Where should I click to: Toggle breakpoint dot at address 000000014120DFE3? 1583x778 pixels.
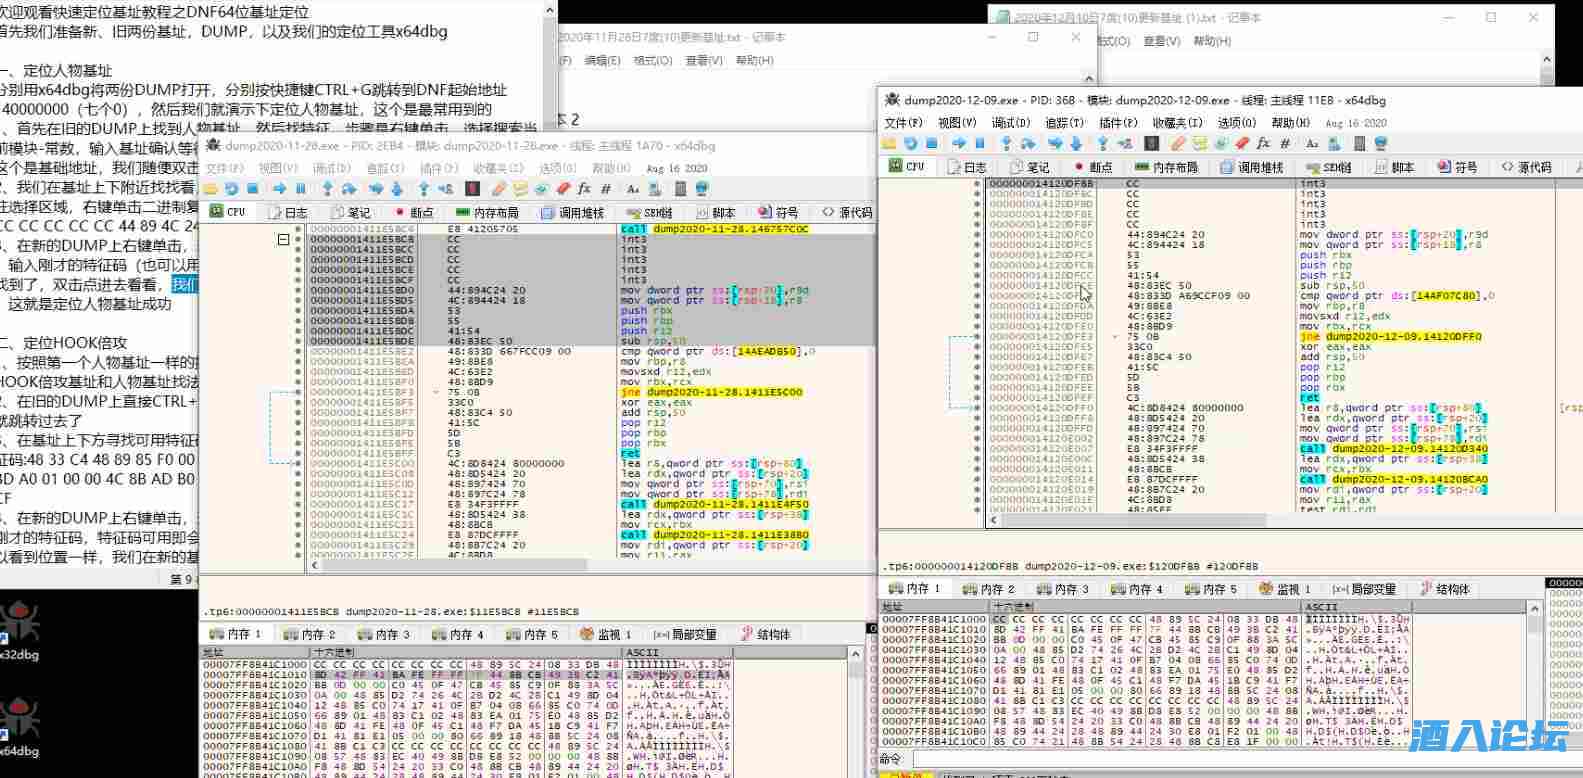[x=977, y=337]
